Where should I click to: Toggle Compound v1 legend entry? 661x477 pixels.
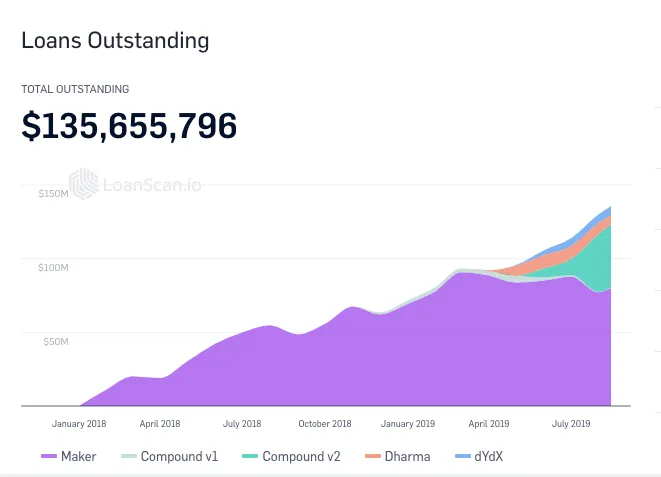169,456
